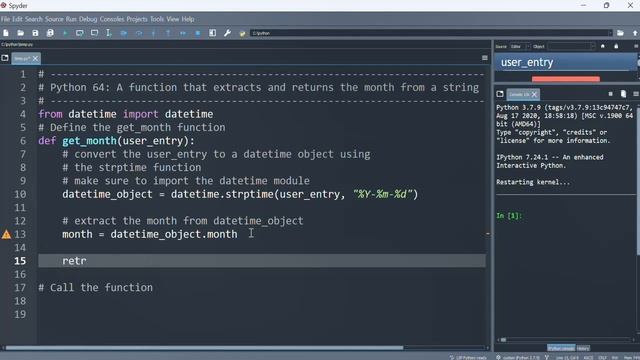Click the In [1]: console prompt
This screenshot has width=640, height=360.
509,216
